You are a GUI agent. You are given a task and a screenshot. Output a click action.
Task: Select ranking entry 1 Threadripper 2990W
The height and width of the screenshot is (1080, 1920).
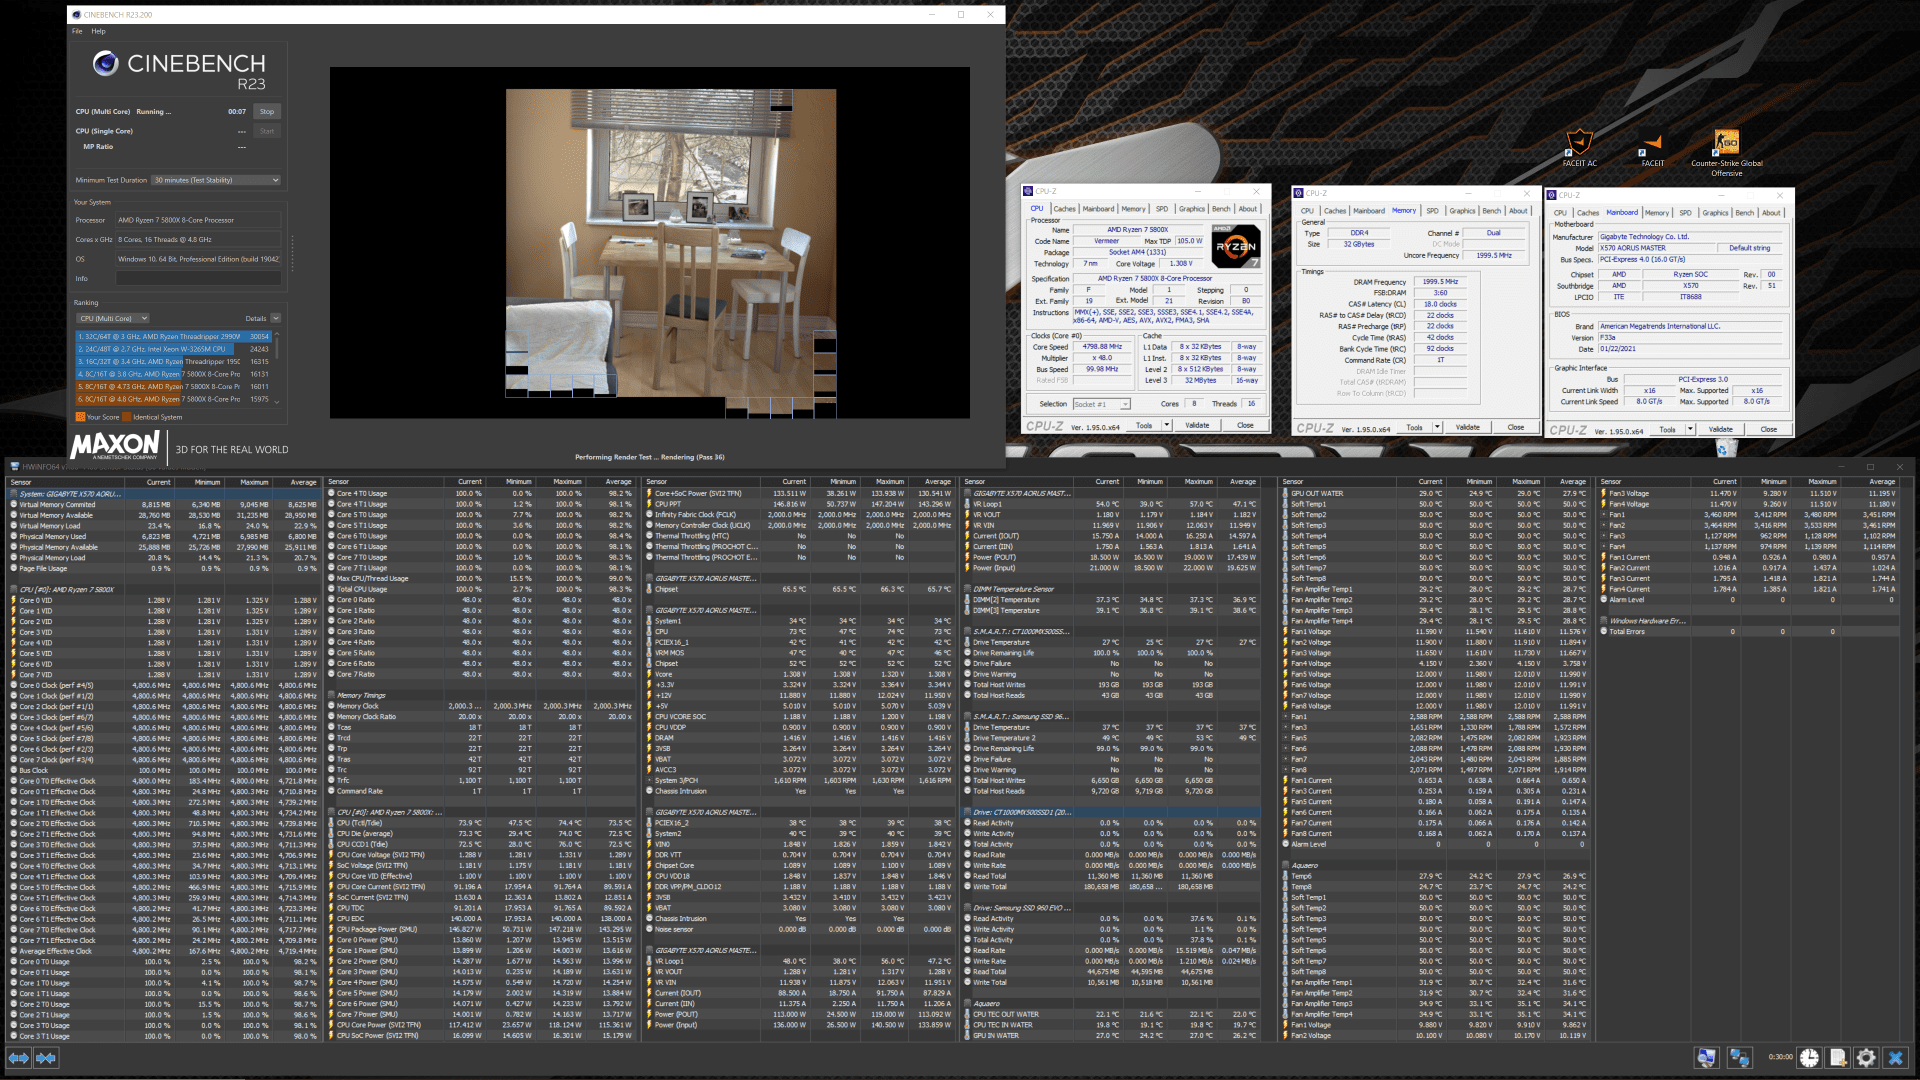pos(173,337)
